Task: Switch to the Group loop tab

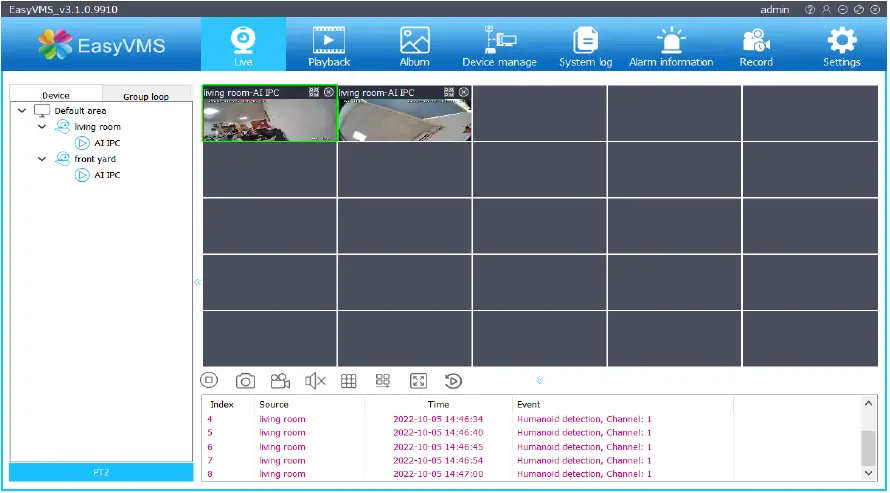Action: coord(146,96)
